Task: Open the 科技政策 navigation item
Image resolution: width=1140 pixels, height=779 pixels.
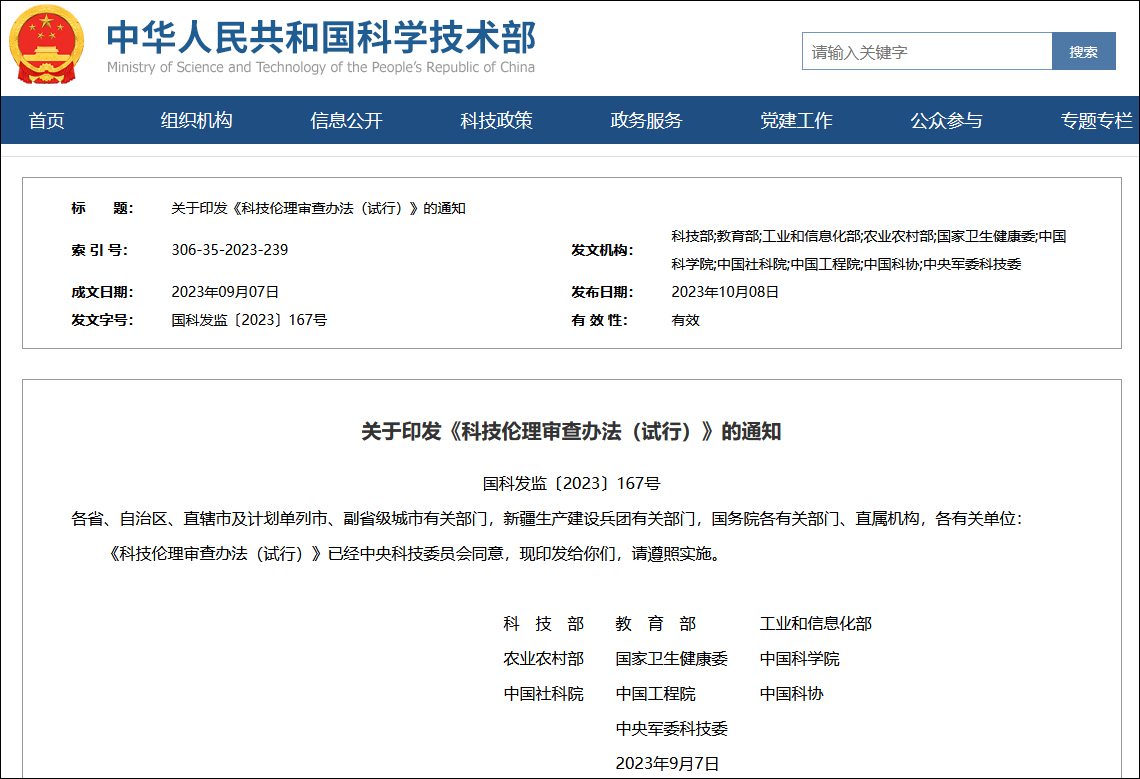Action: pos(497,121)
